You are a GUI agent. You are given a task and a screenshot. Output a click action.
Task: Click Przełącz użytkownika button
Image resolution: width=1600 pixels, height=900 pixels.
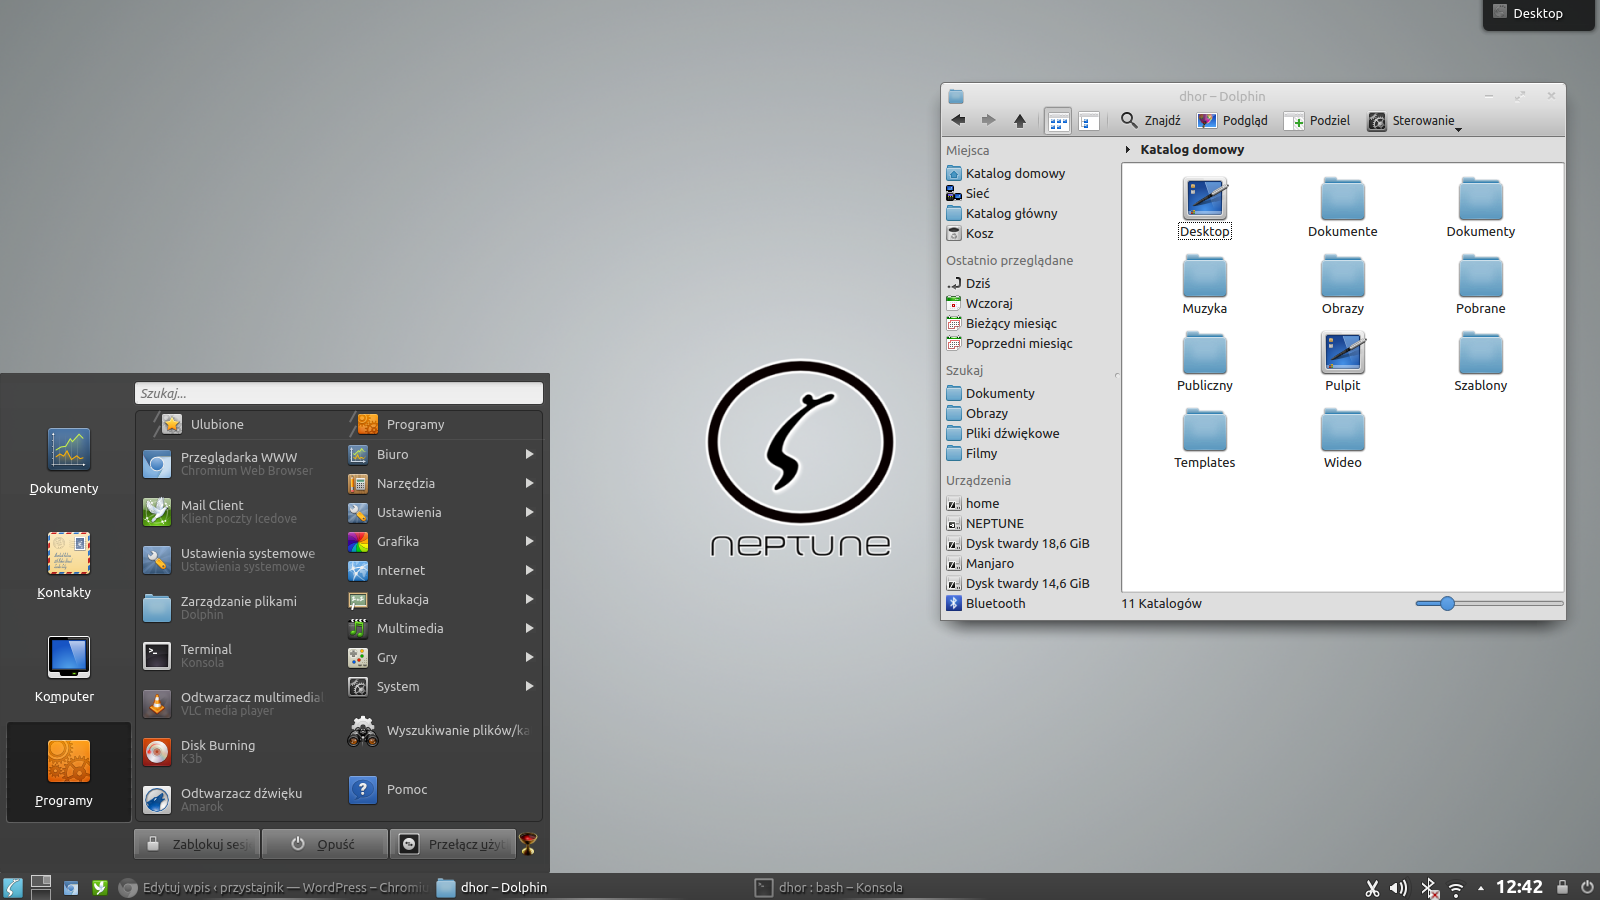[453, 844]
